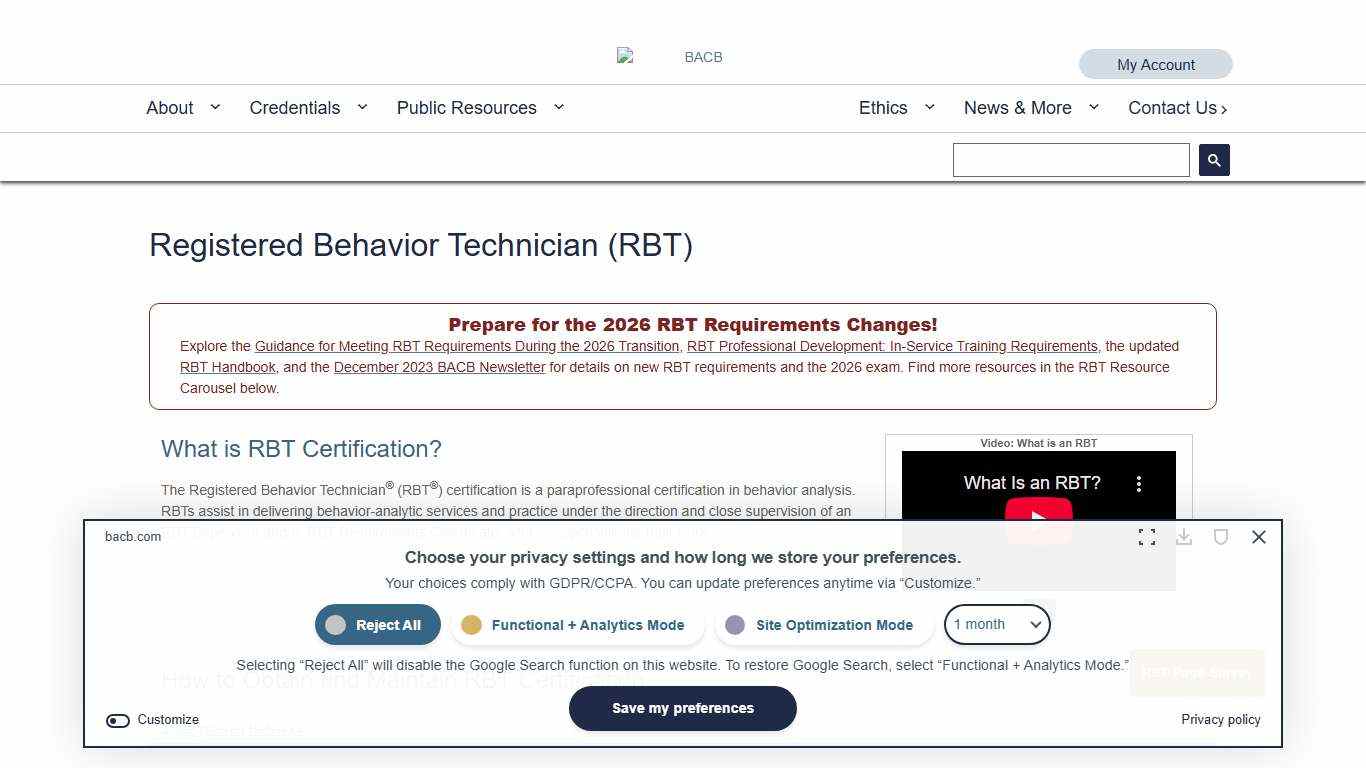
Task: Open the News & More menu
Action: click(x=1017, y=108)
